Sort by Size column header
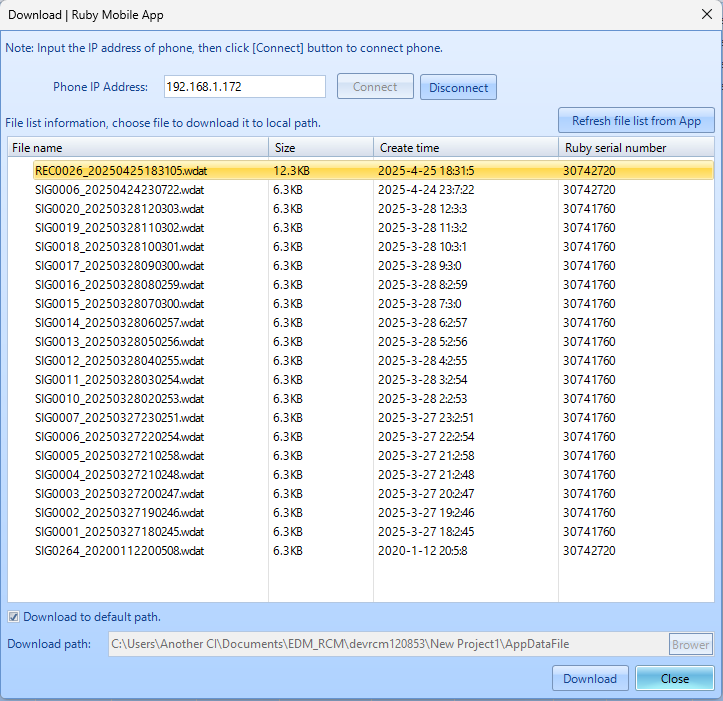723x701 pixels. [321, 148]
